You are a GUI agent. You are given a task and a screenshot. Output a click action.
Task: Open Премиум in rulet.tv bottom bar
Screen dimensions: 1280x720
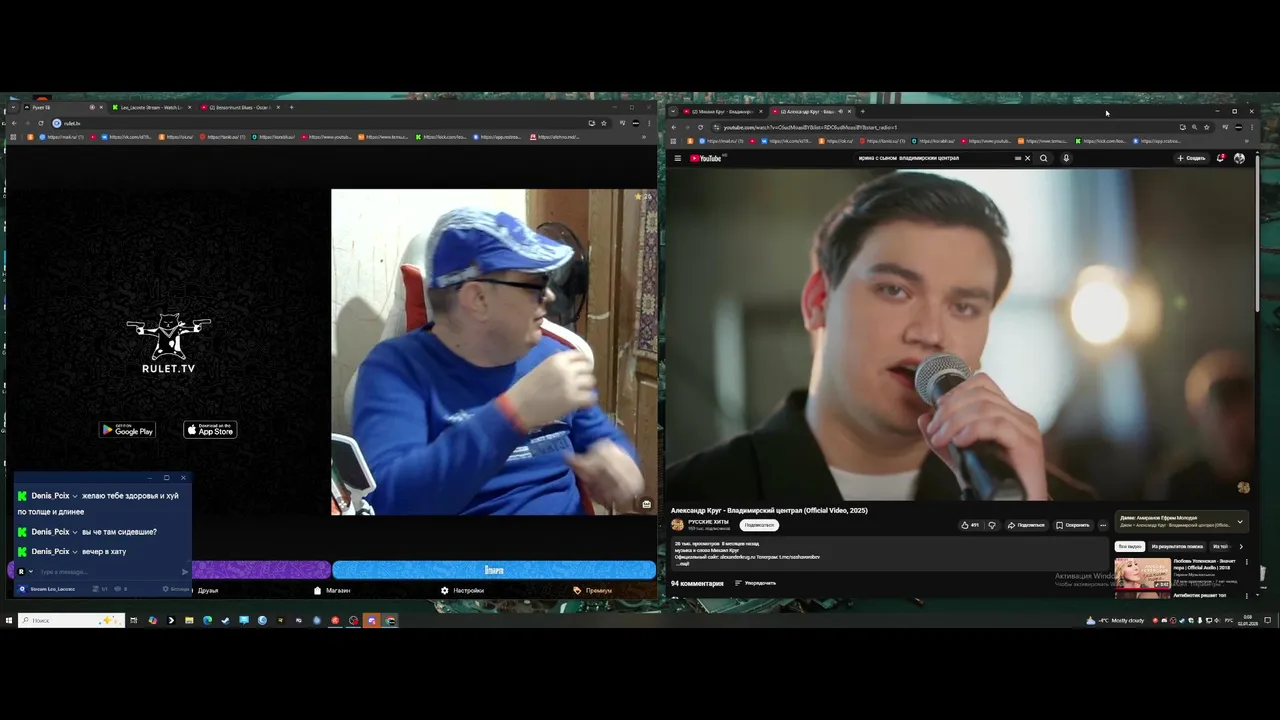(x=592, y=590)
